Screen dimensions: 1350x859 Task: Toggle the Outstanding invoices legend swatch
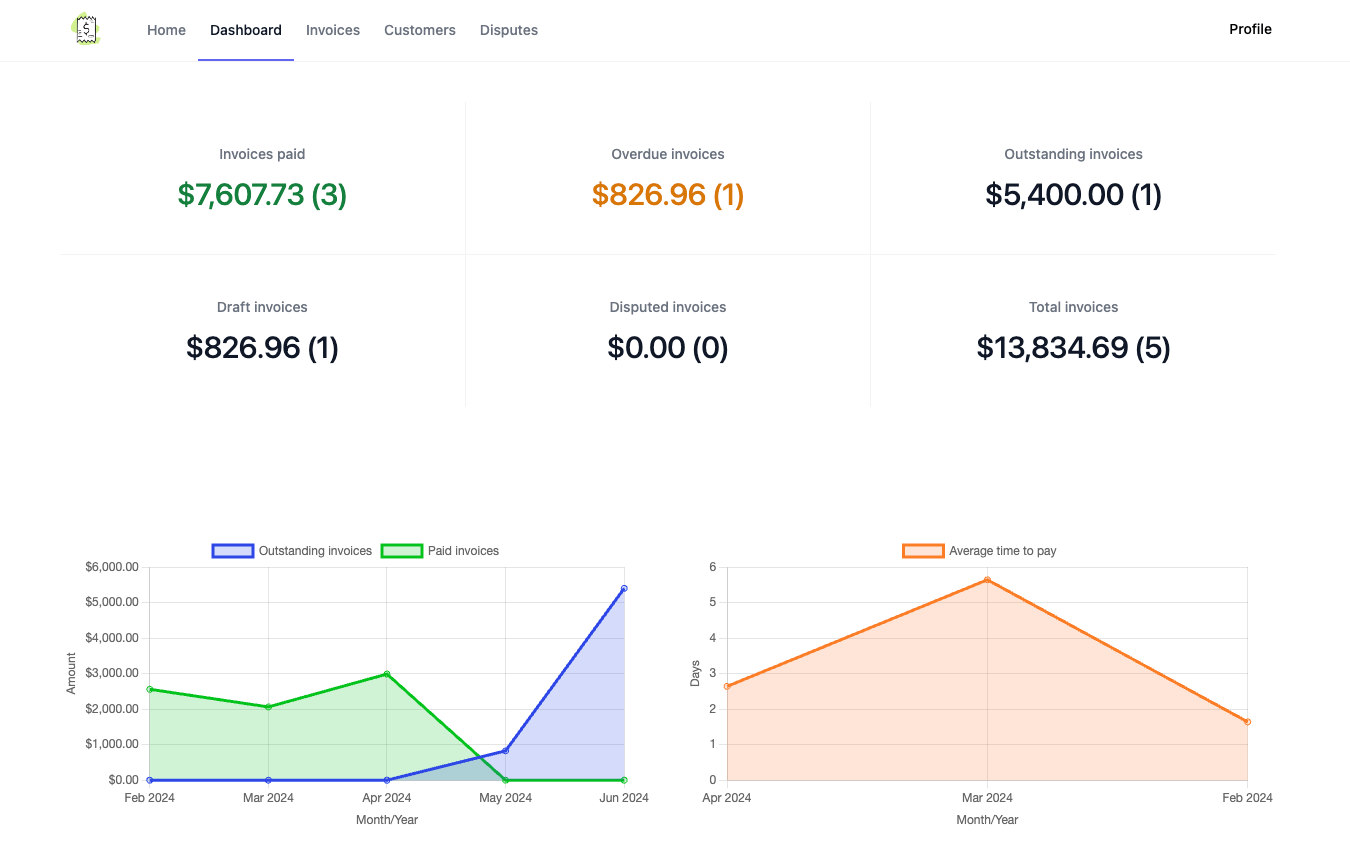point(232,551)
